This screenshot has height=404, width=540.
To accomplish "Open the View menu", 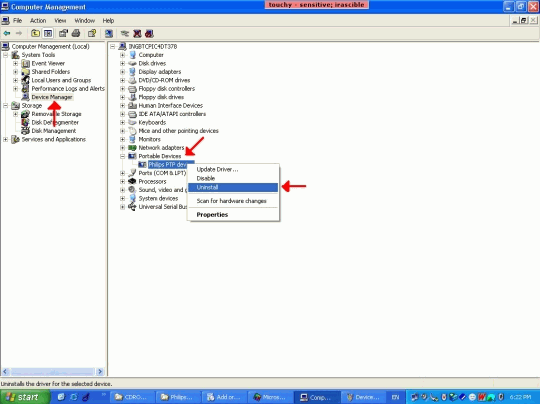I will [x=60, y=21].
